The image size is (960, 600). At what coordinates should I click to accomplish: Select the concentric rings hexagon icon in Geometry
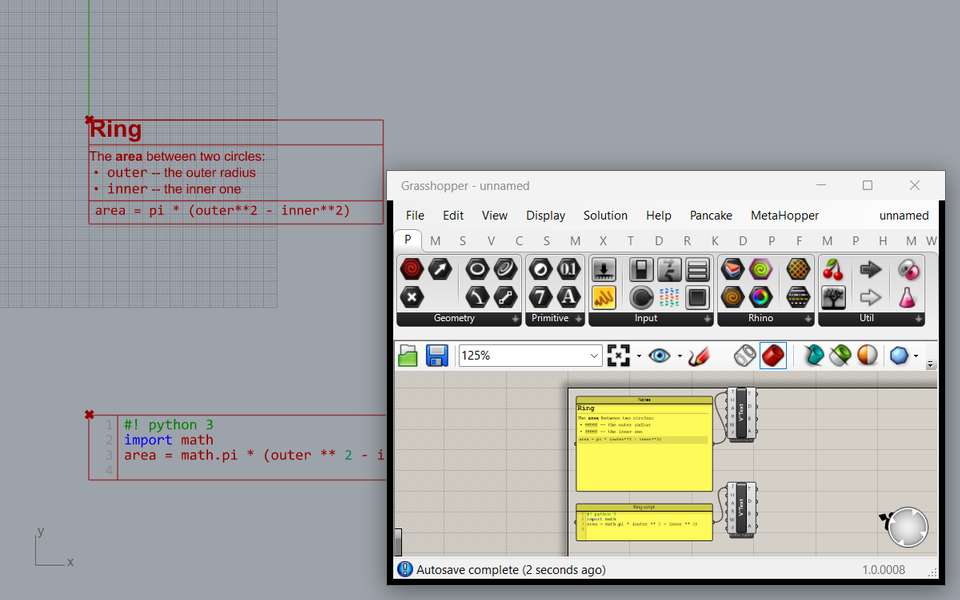tap(505, 269)
